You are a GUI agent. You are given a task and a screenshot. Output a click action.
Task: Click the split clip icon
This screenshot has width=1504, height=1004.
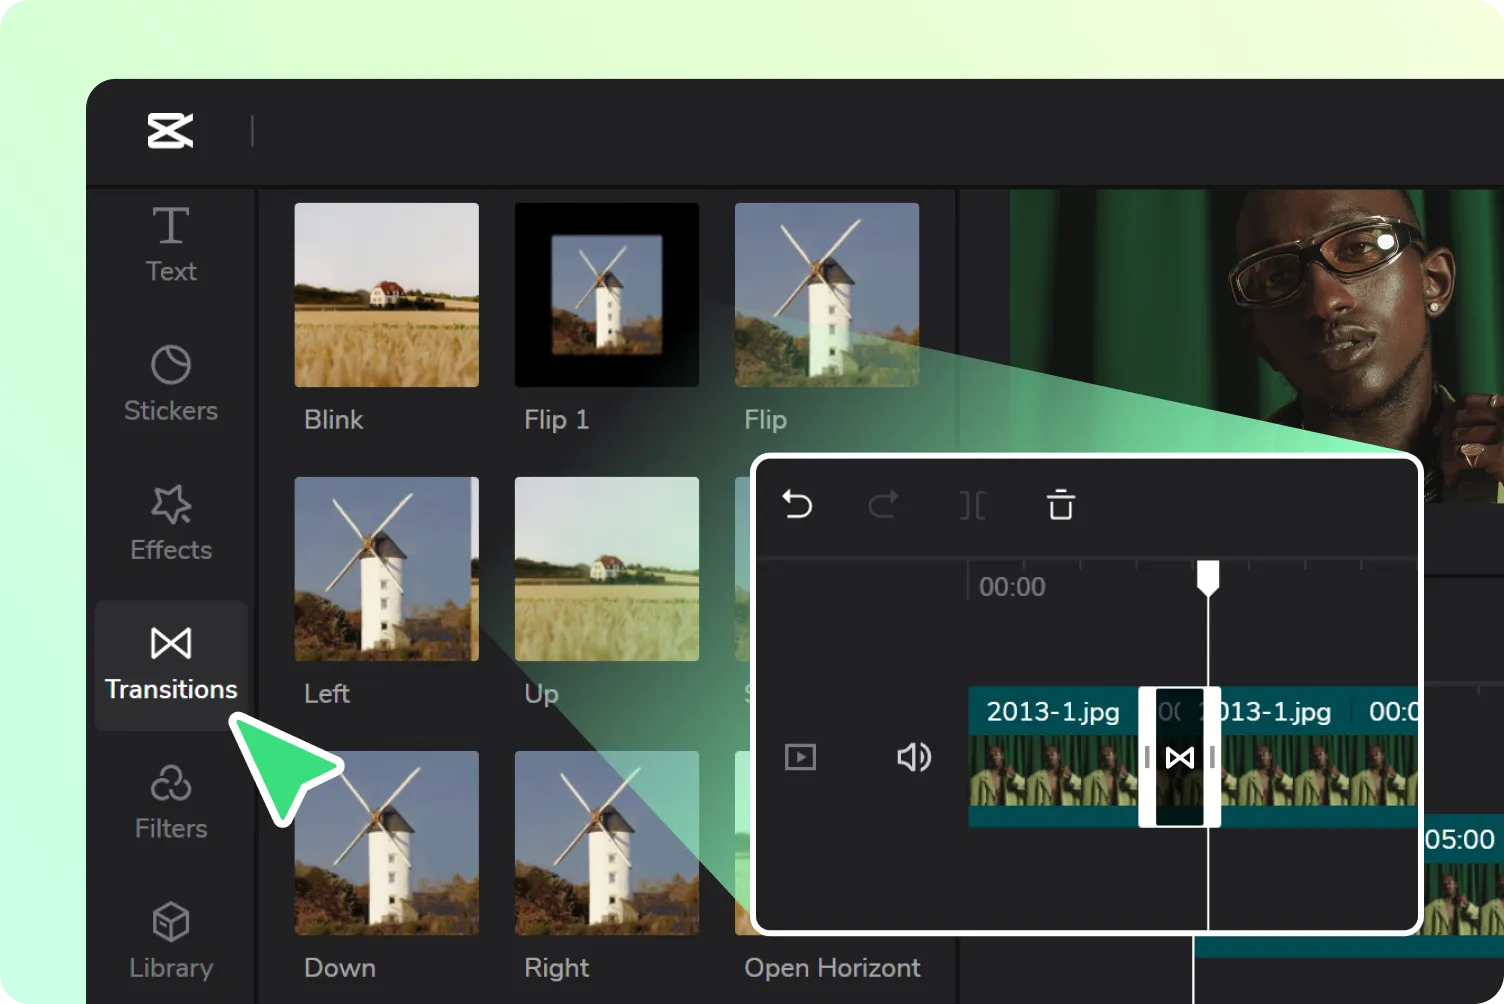[972, 505]
